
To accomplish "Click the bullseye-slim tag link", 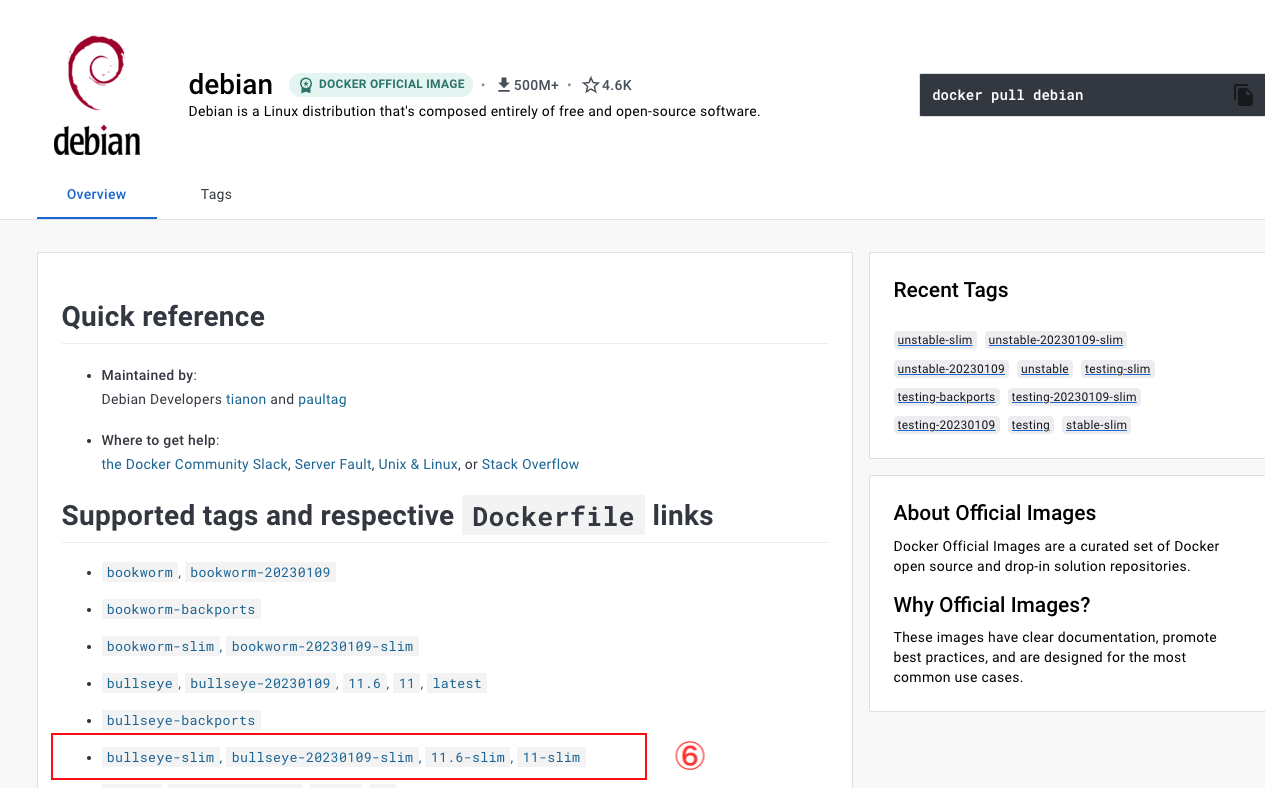I will (x=161, y=757).
